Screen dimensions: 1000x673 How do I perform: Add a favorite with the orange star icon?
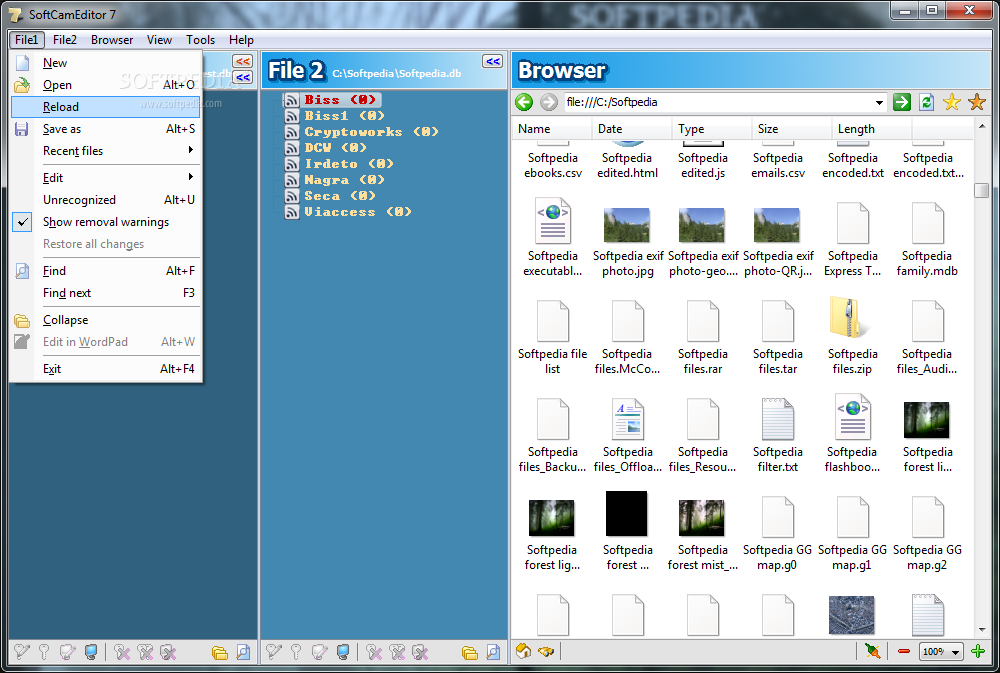pyautogui.click(x=976, y=102)
